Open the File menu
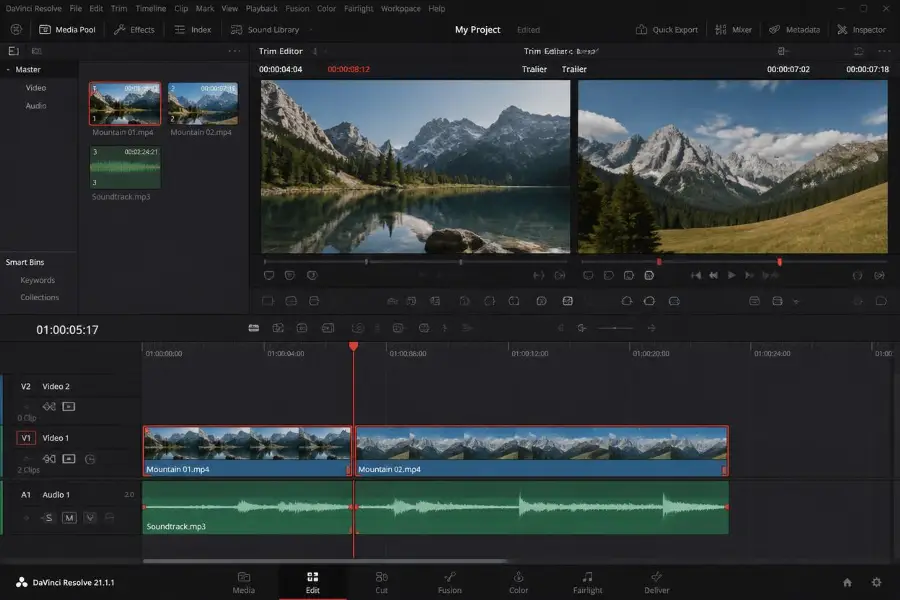Image resolution: width=900 pixels, height=600 pixels. coord(75,9)
